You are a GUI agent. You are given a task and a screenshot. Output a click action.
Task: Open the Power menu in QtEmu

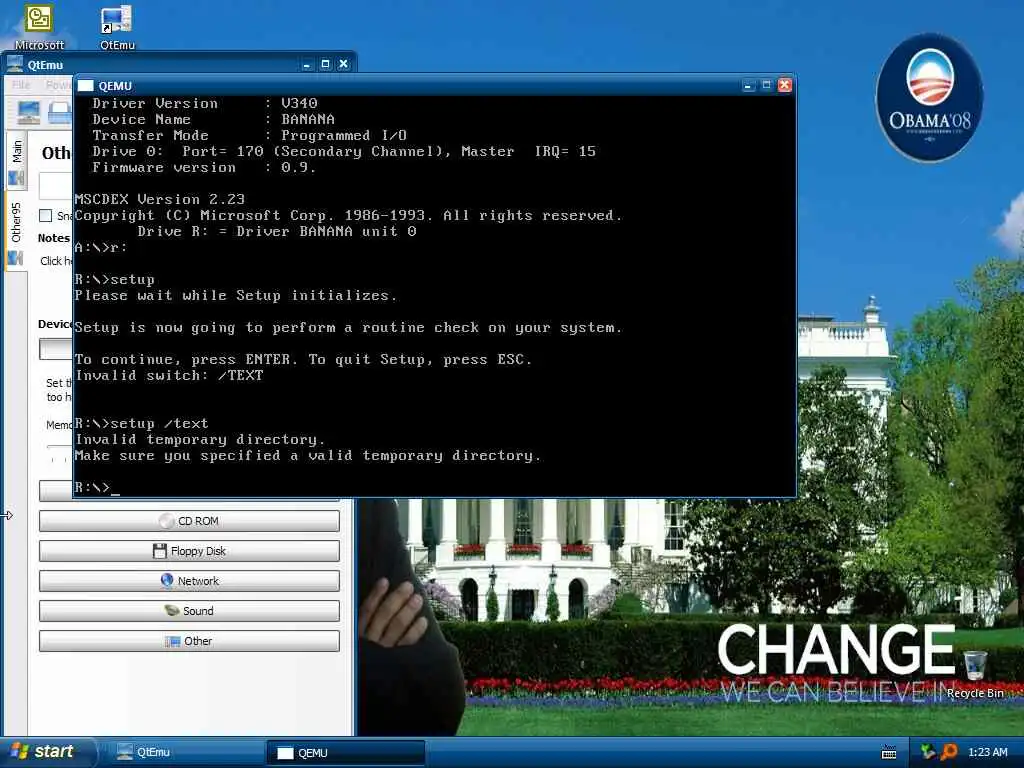pyautogui.click(x=59, y=85)
